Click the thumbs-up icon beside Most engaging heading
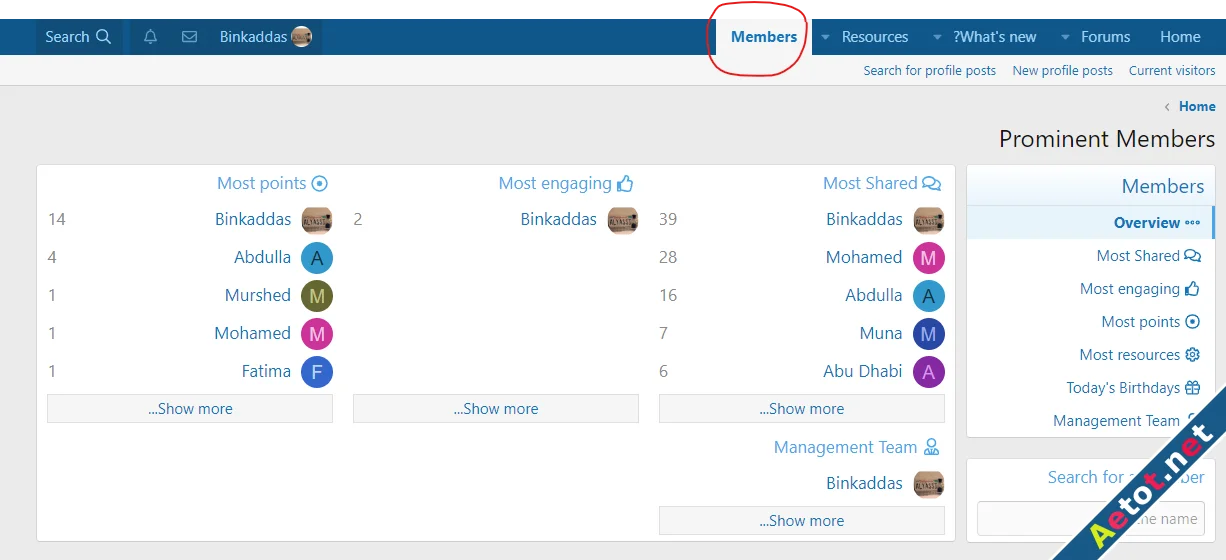The image size is (1226, 560). click(626, 183)
